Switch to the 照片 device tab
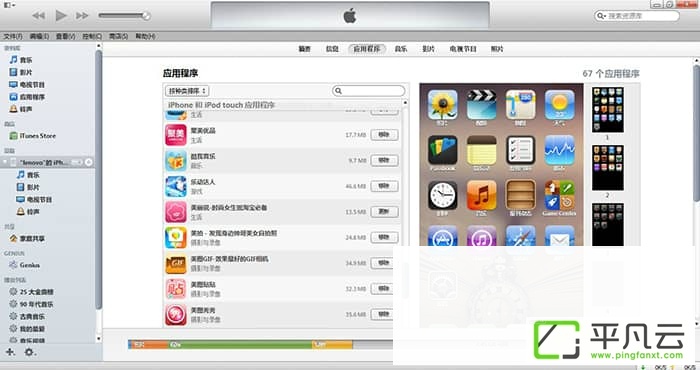 [497, 49]
